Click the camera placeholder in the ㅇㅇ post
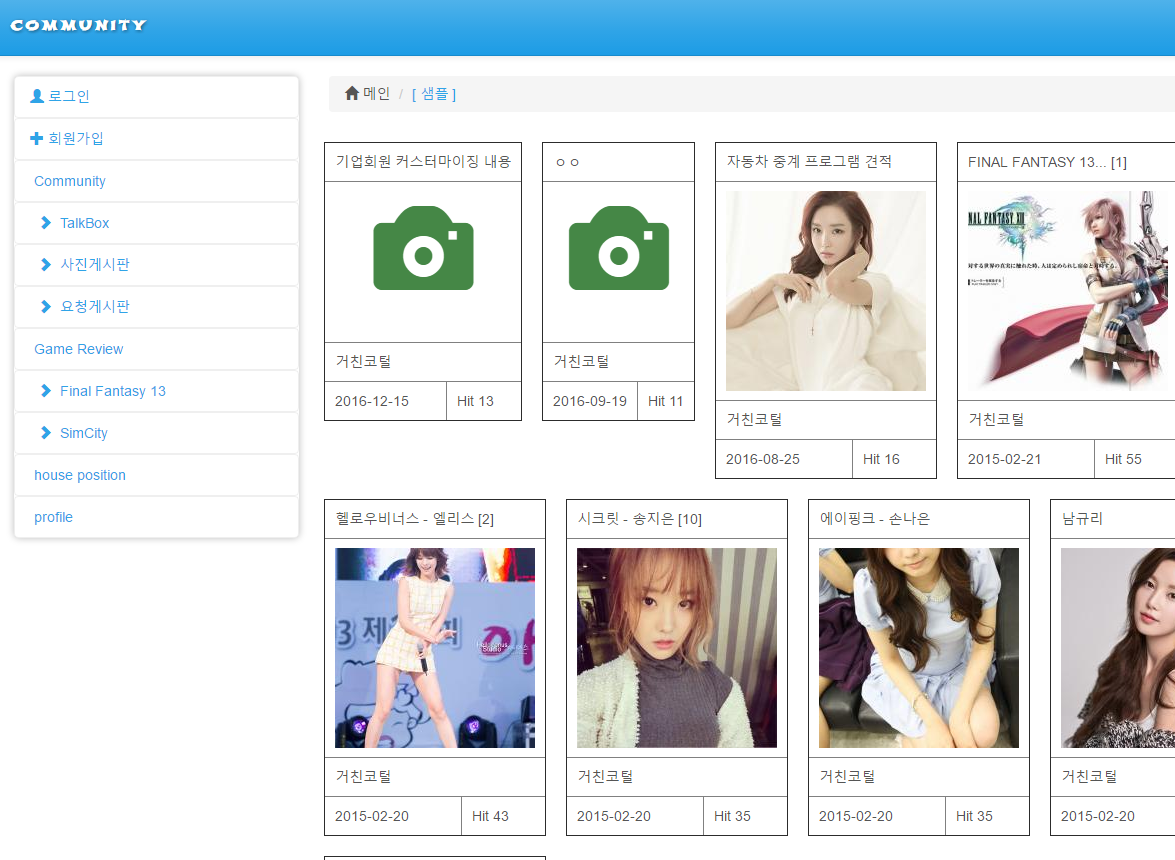Screen dimensions: 1175x860 click(x=618, y=248)
